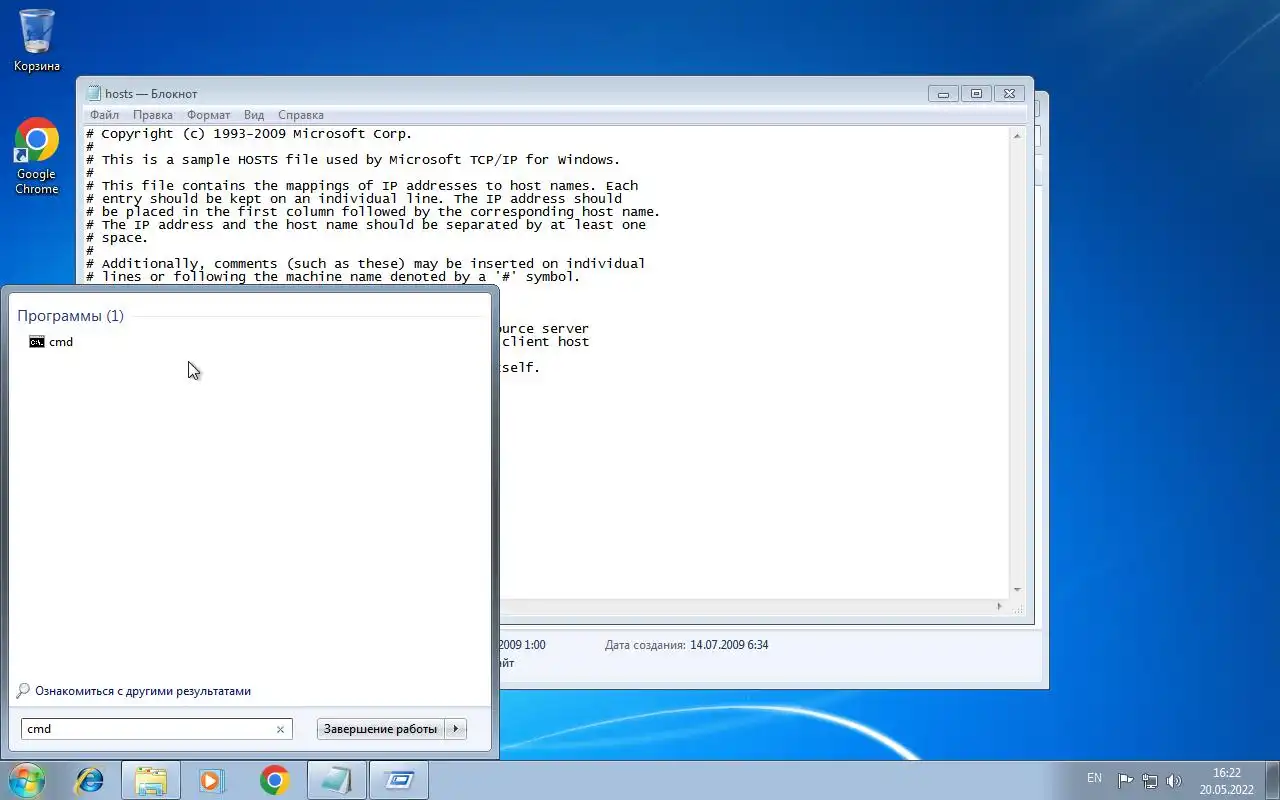The height and width of the screenshot is (800, 1280).
Task: Click the Notepad horizontal scrollbar right arrow
Action: click(999, 606)
